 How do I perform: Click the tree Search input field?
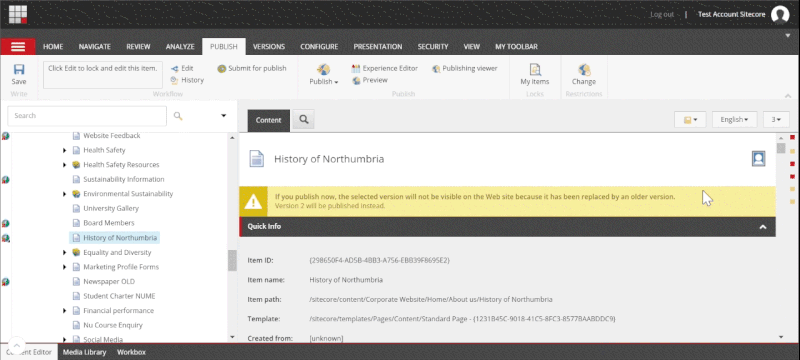(87, 116)
